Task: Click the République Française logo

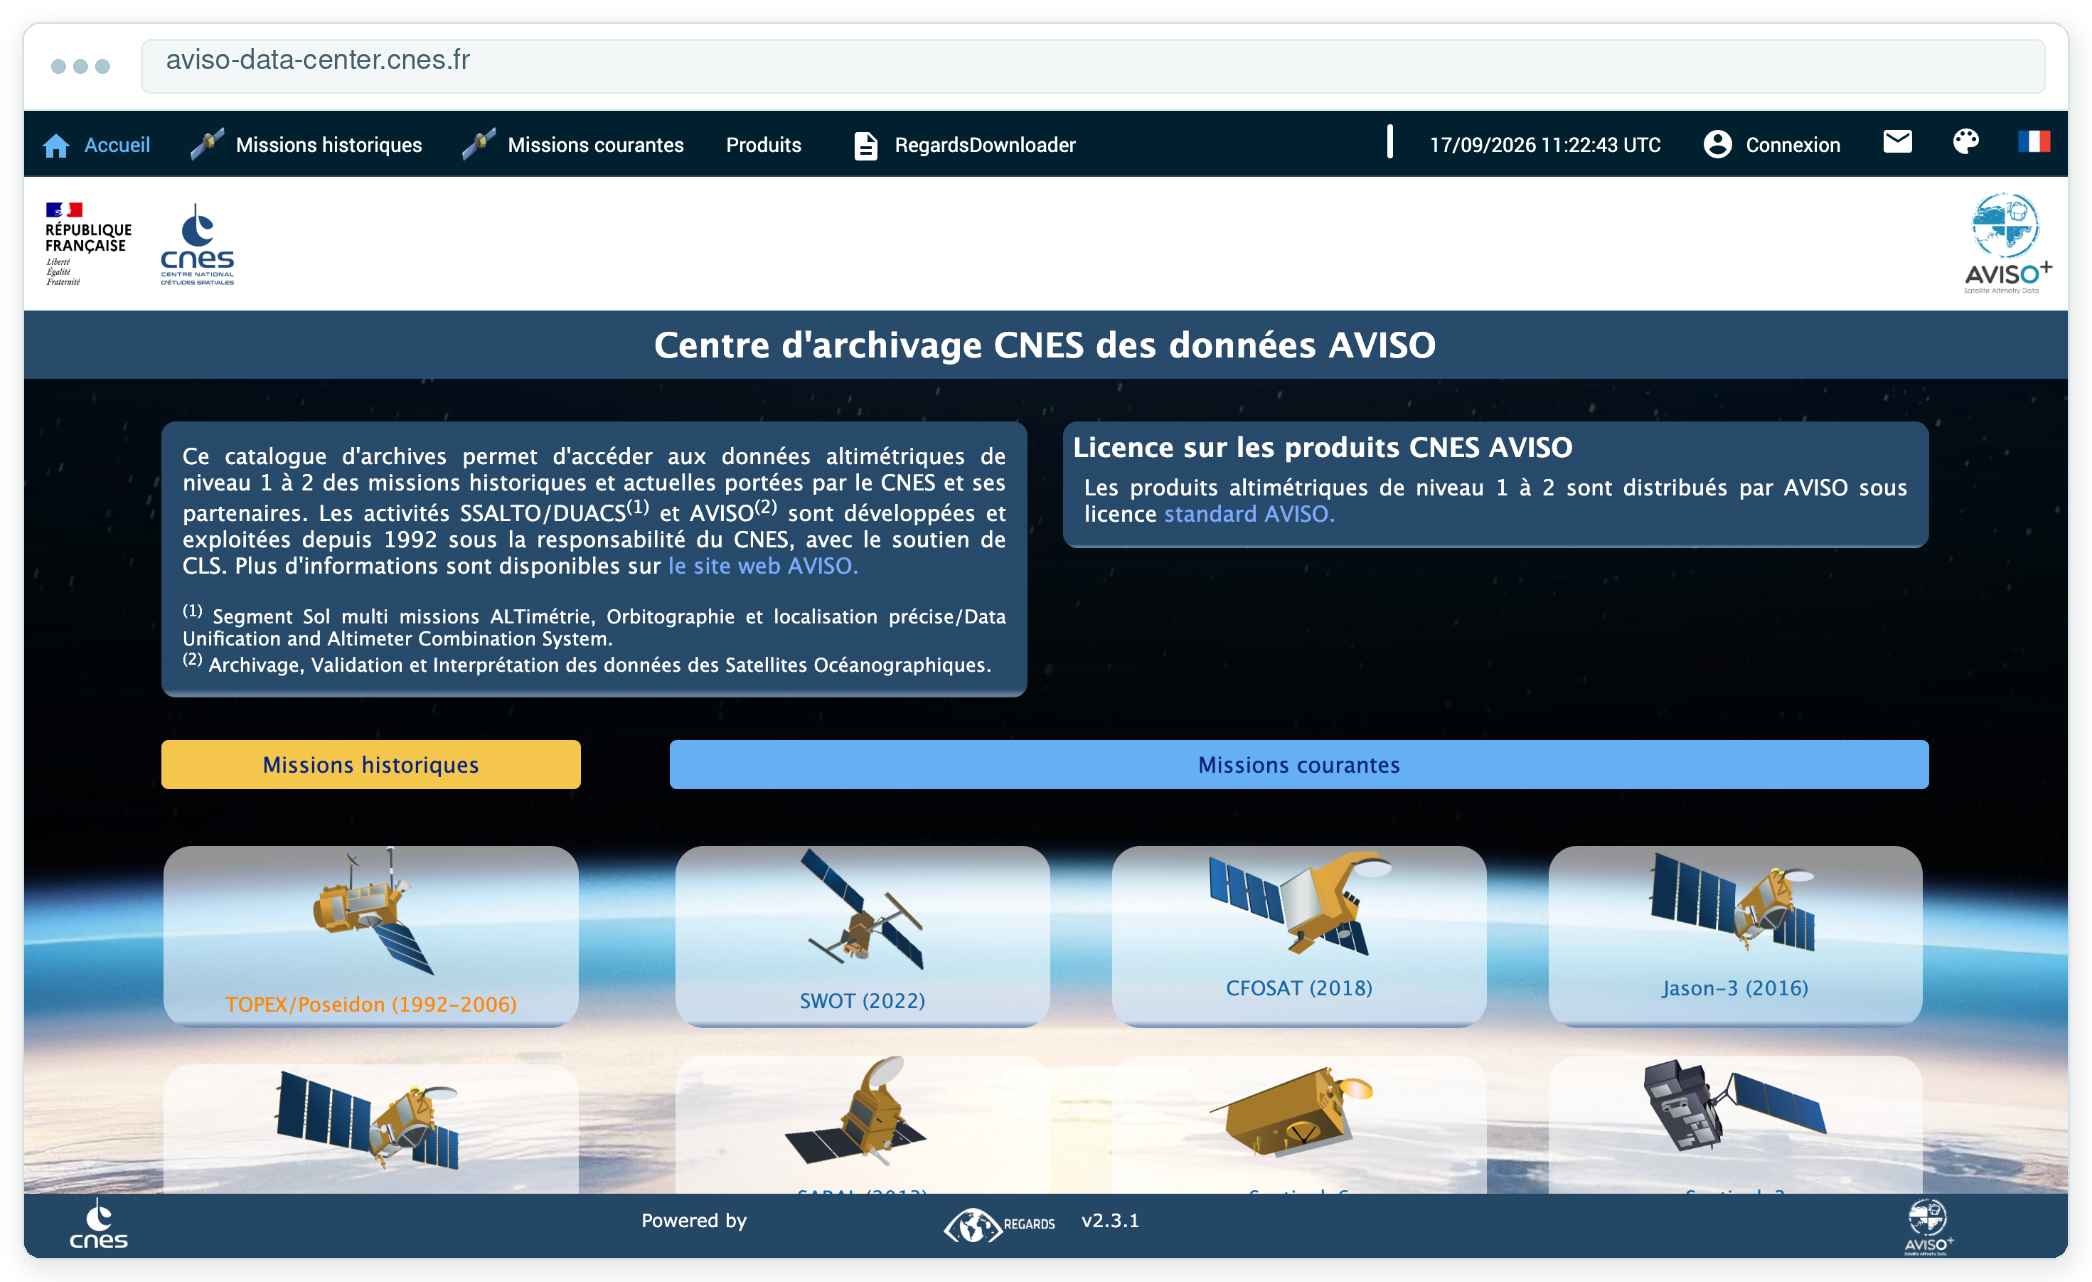Action: pos(88,244)
